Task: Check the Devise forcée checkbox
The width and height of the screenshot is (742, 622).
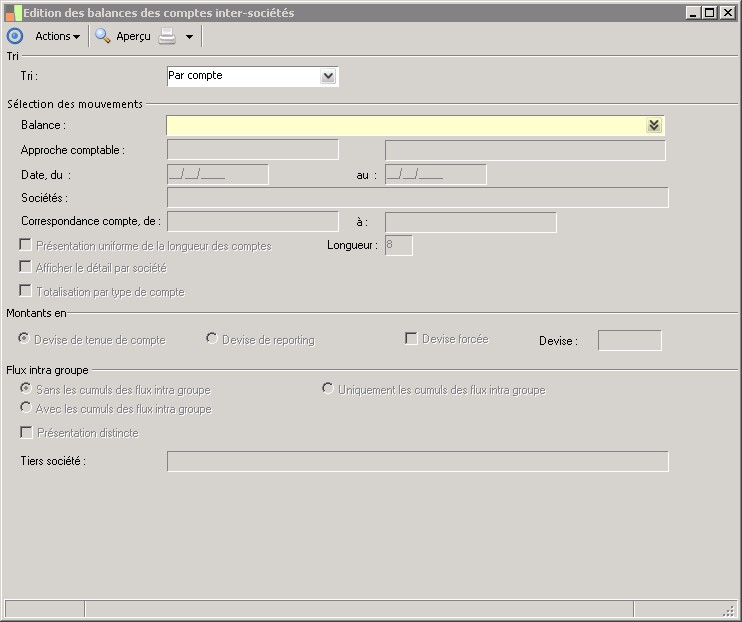Action: coord(411,338)
